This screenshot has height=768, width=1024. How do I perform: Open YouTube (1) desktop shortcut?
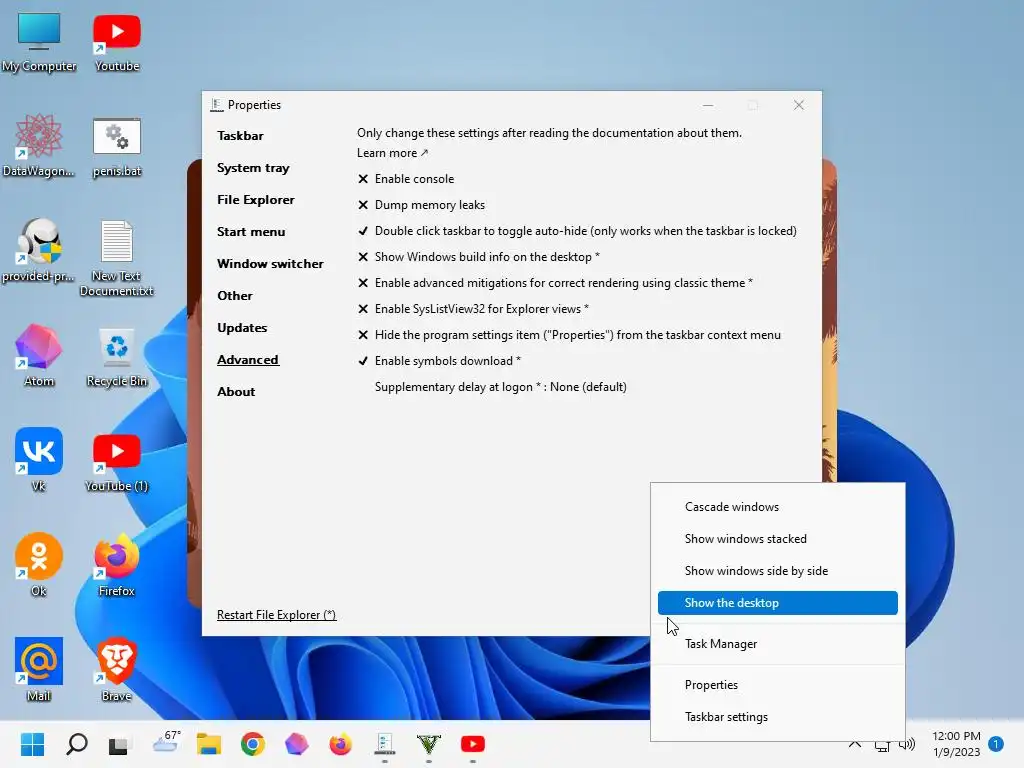117,462
